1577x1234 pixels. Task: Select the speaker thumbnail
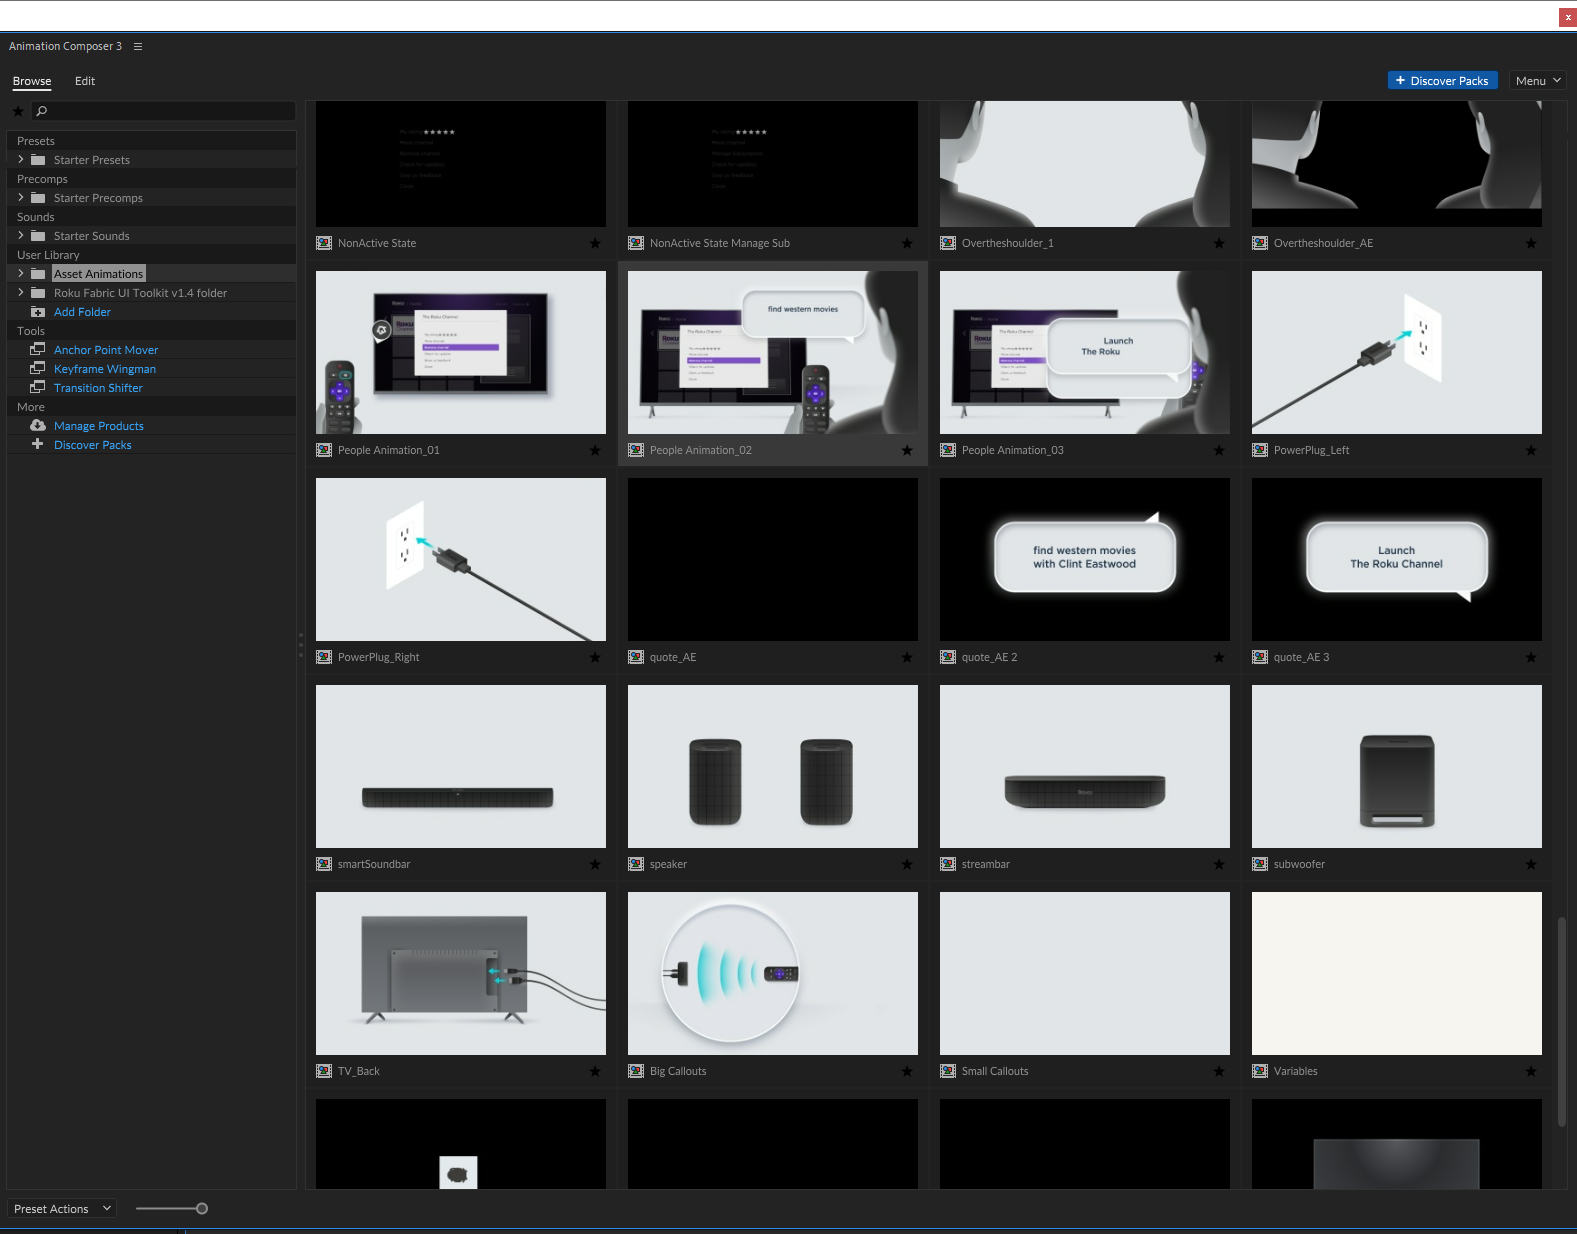(773, 766)
